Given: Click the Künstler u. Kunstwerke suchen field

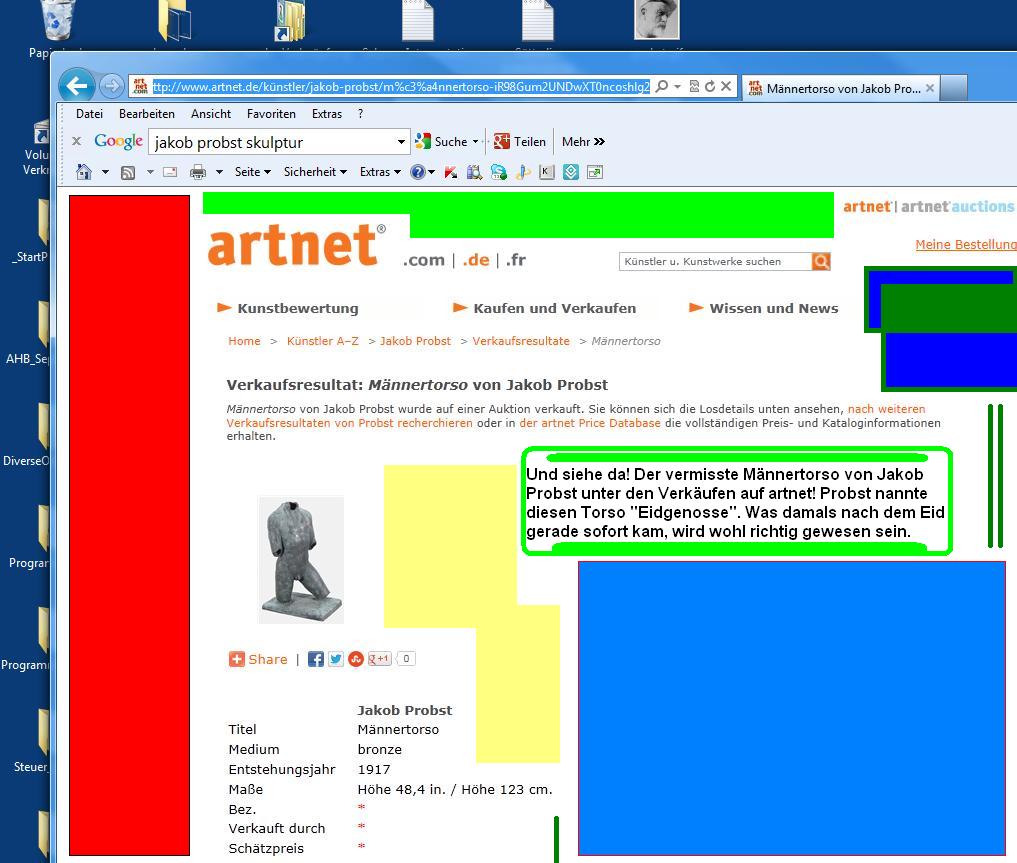Looking at the screenshot, I should 715,261.
